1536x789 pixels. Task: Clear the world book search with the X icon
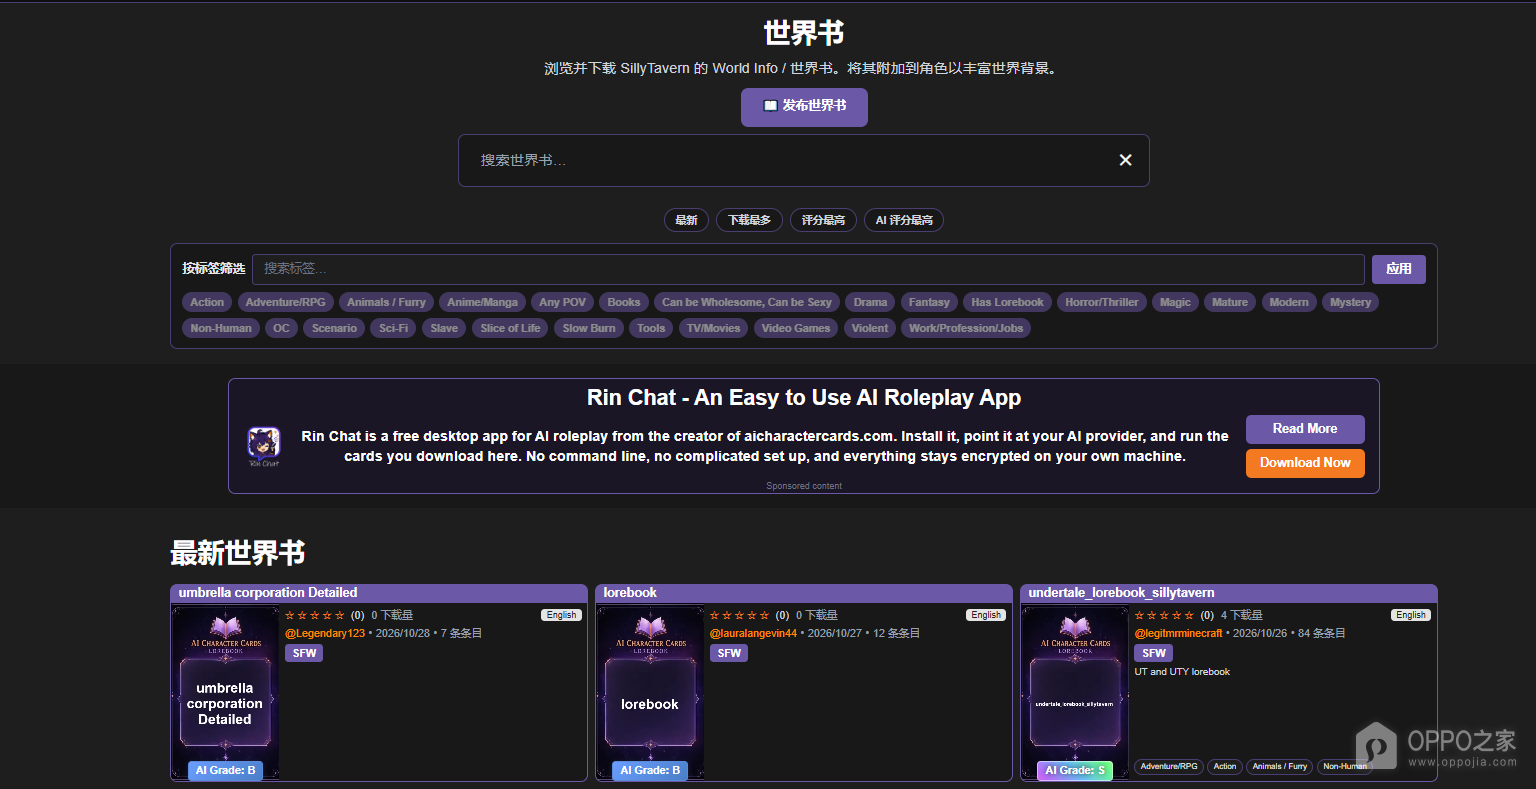pos(1125,160)
